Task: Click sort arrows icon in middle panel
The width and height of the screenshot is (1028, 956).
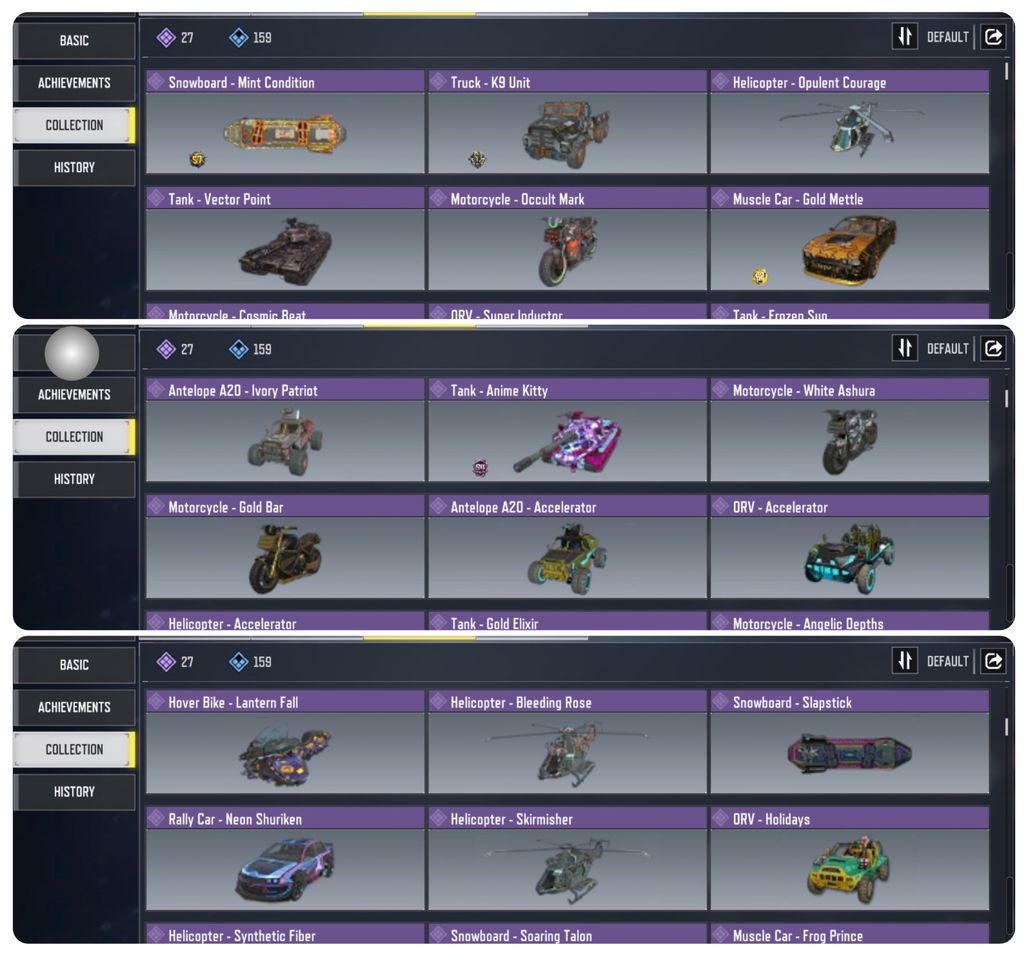Action: click(x=905, y=348)
